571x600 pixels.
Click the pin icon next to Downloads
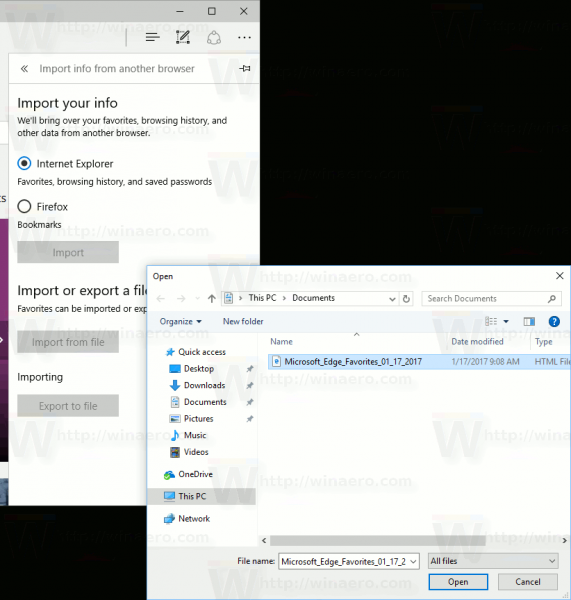250,385
